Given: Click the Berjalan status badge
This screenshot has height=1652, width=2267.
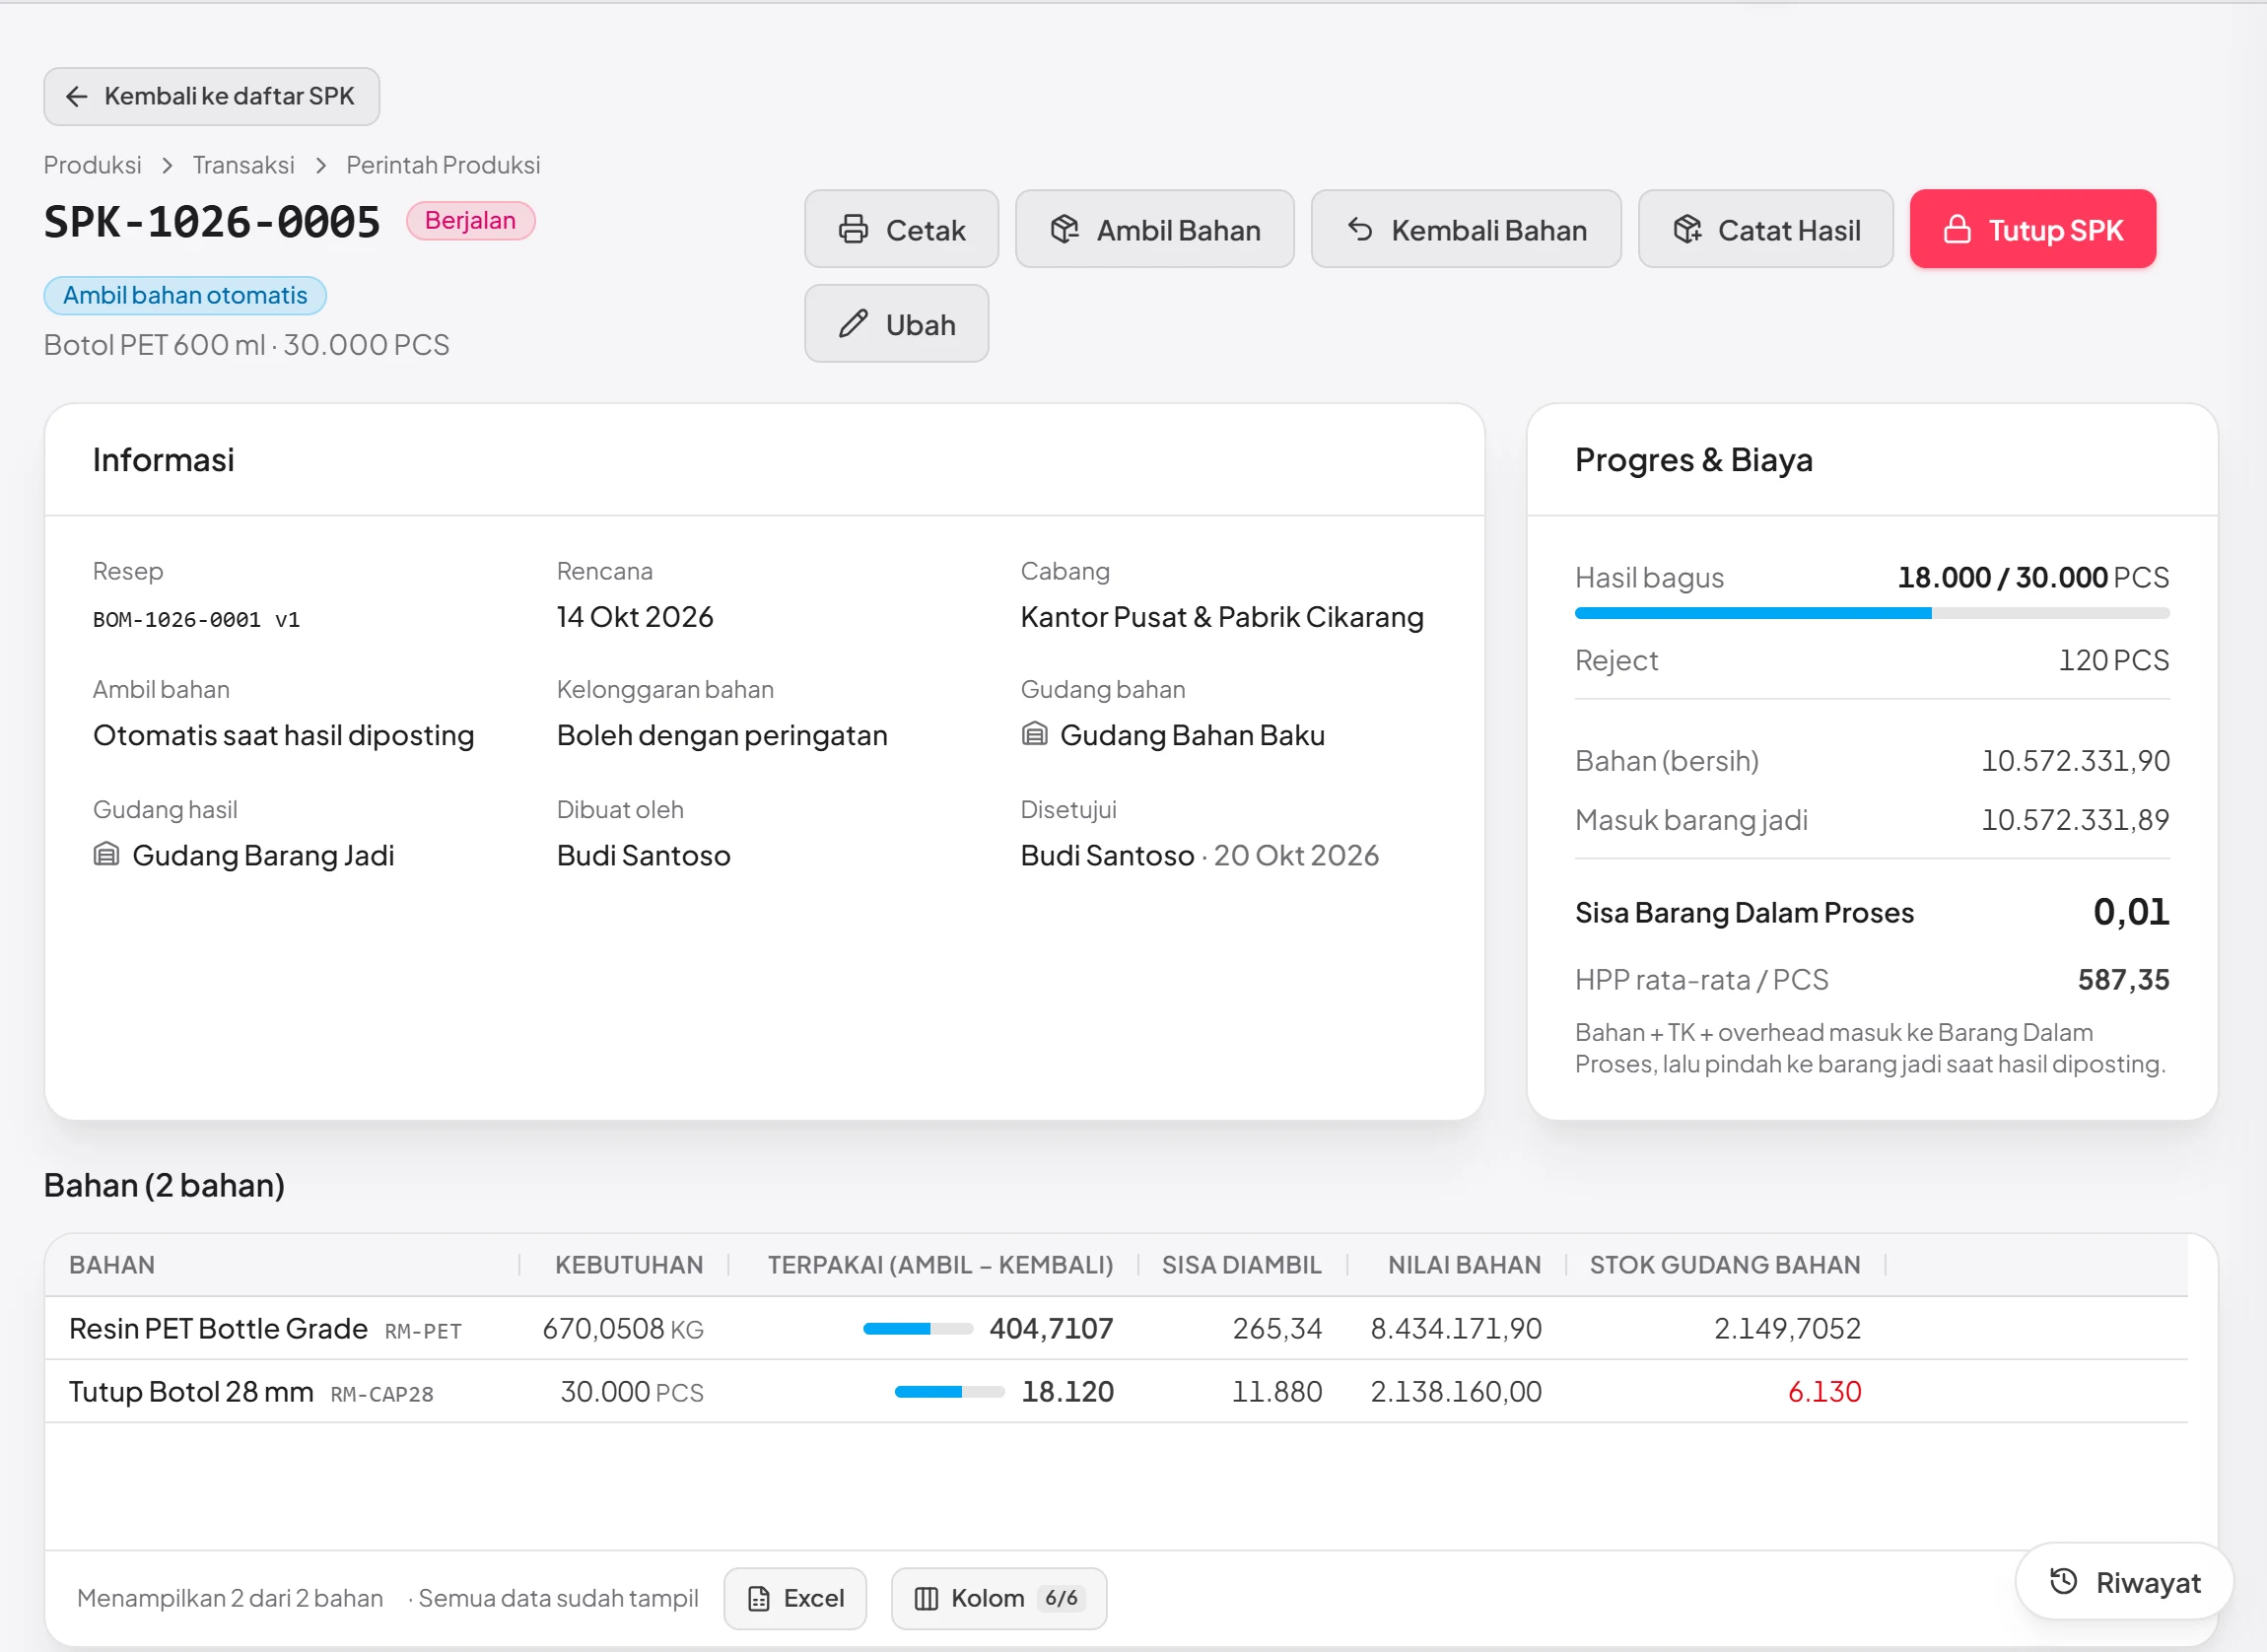Looking at the screenshot, I should point(470,220).
